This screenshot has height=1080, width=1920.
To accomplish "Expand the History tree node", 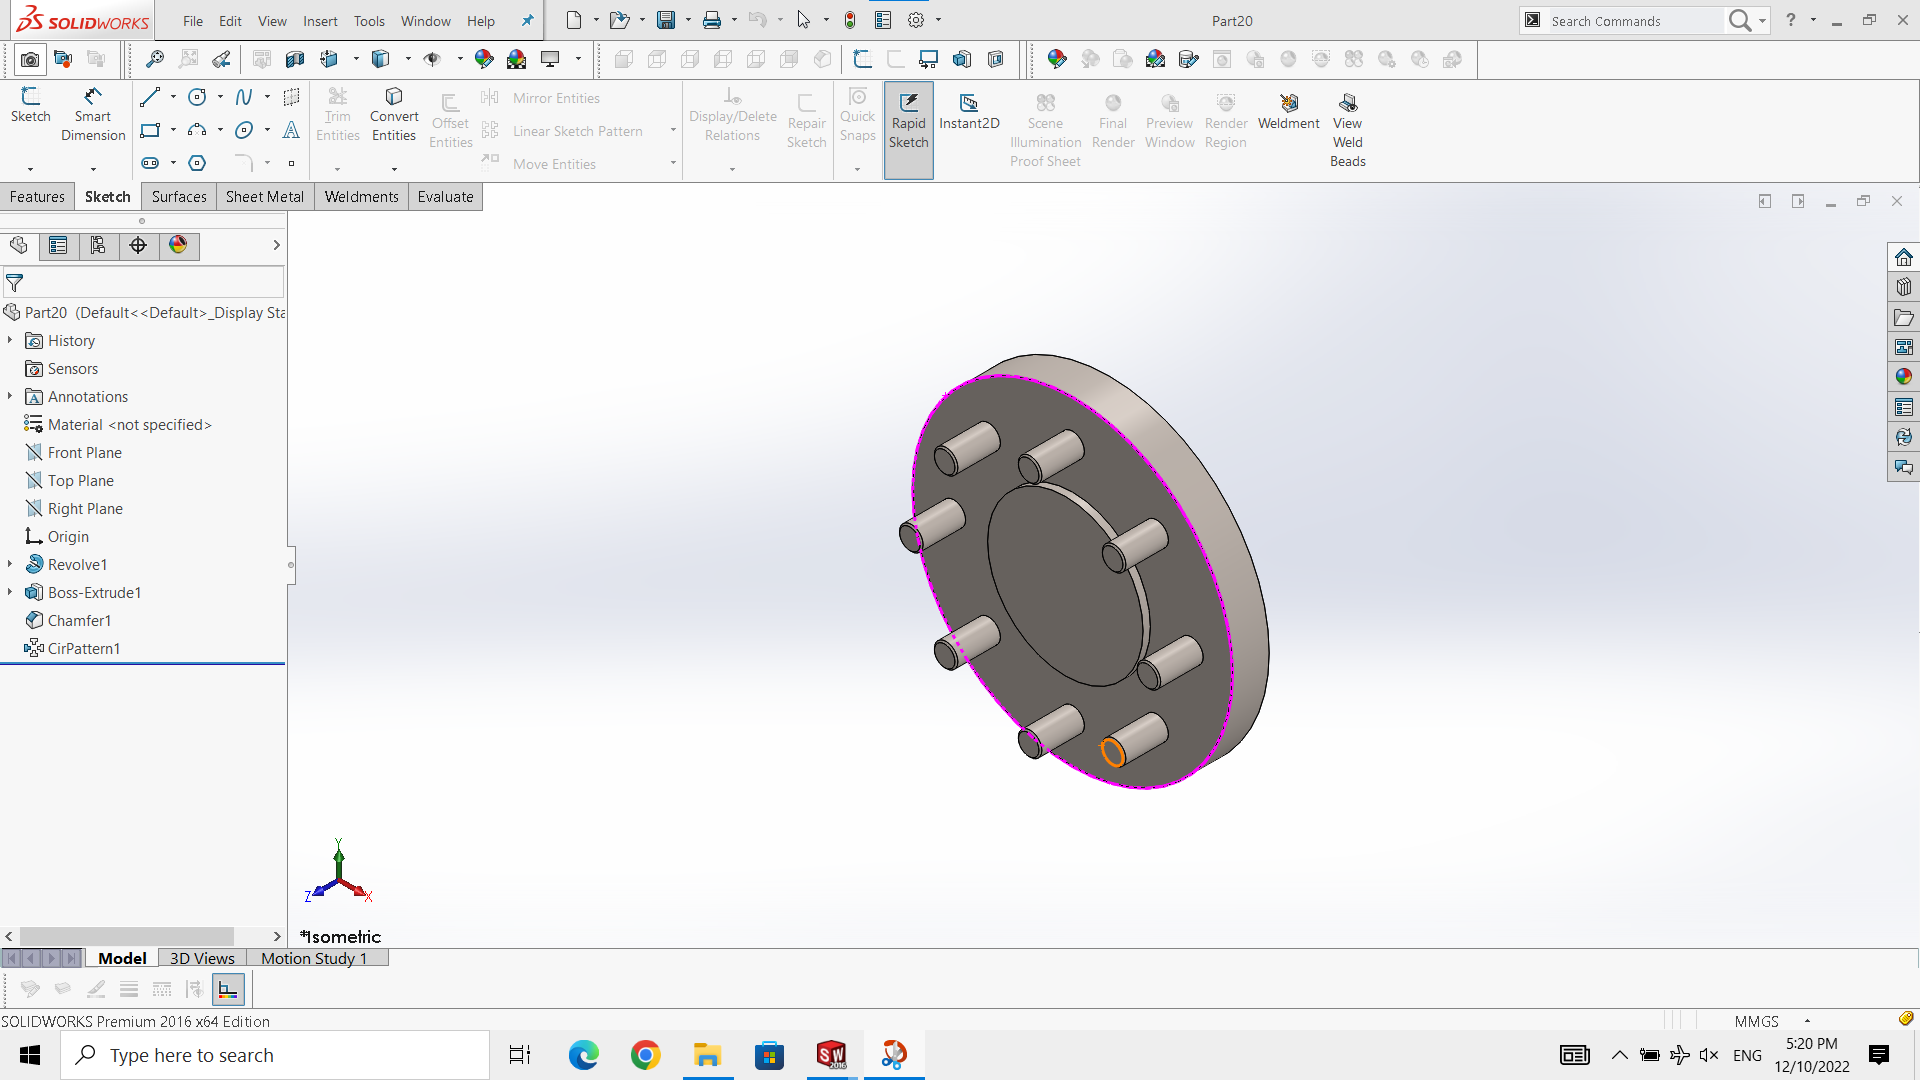I will [10, 341].
